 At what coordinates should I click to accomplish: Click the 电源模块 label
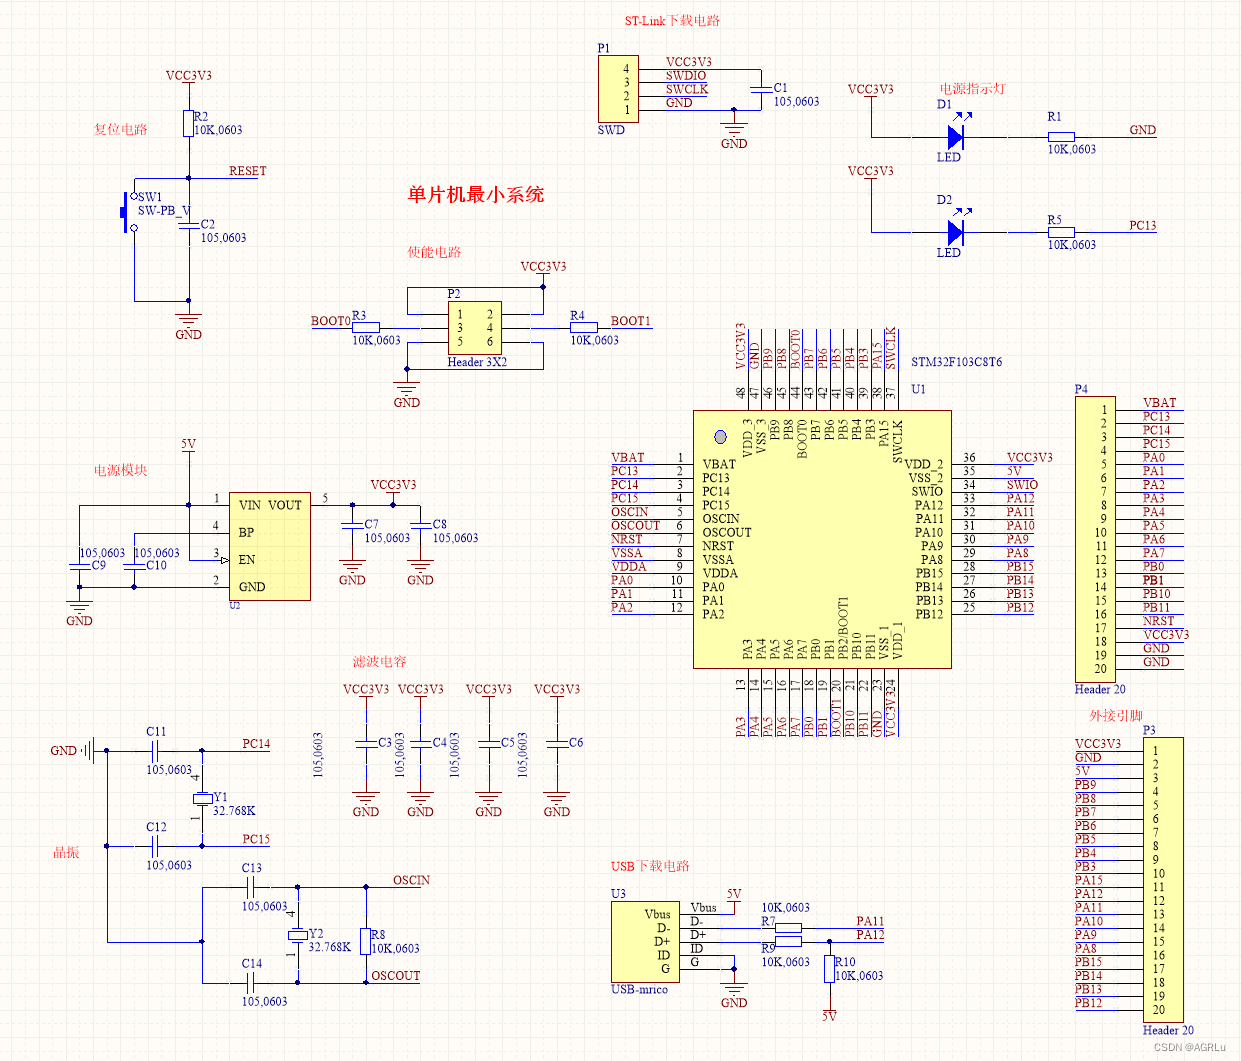coord(120,470)
